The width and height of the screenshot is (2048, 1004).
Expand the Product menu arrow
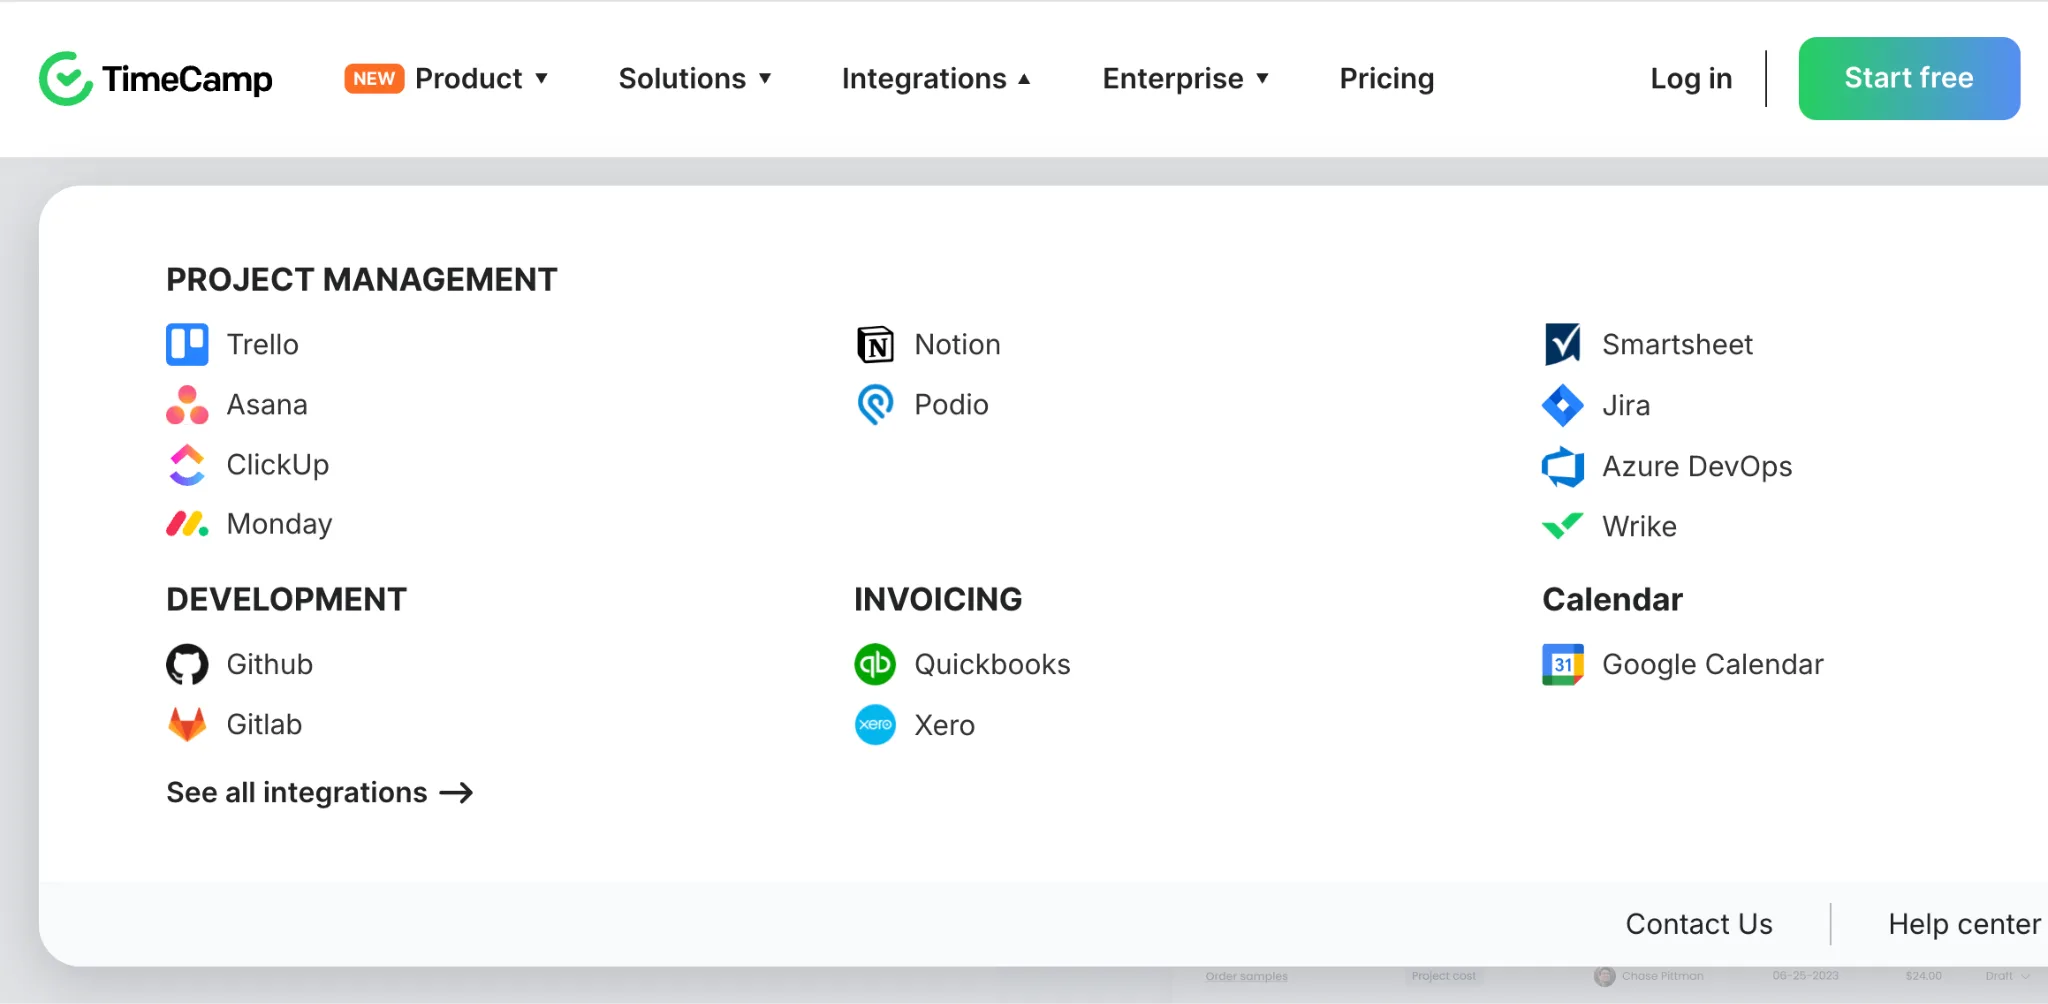pos(542,79)
